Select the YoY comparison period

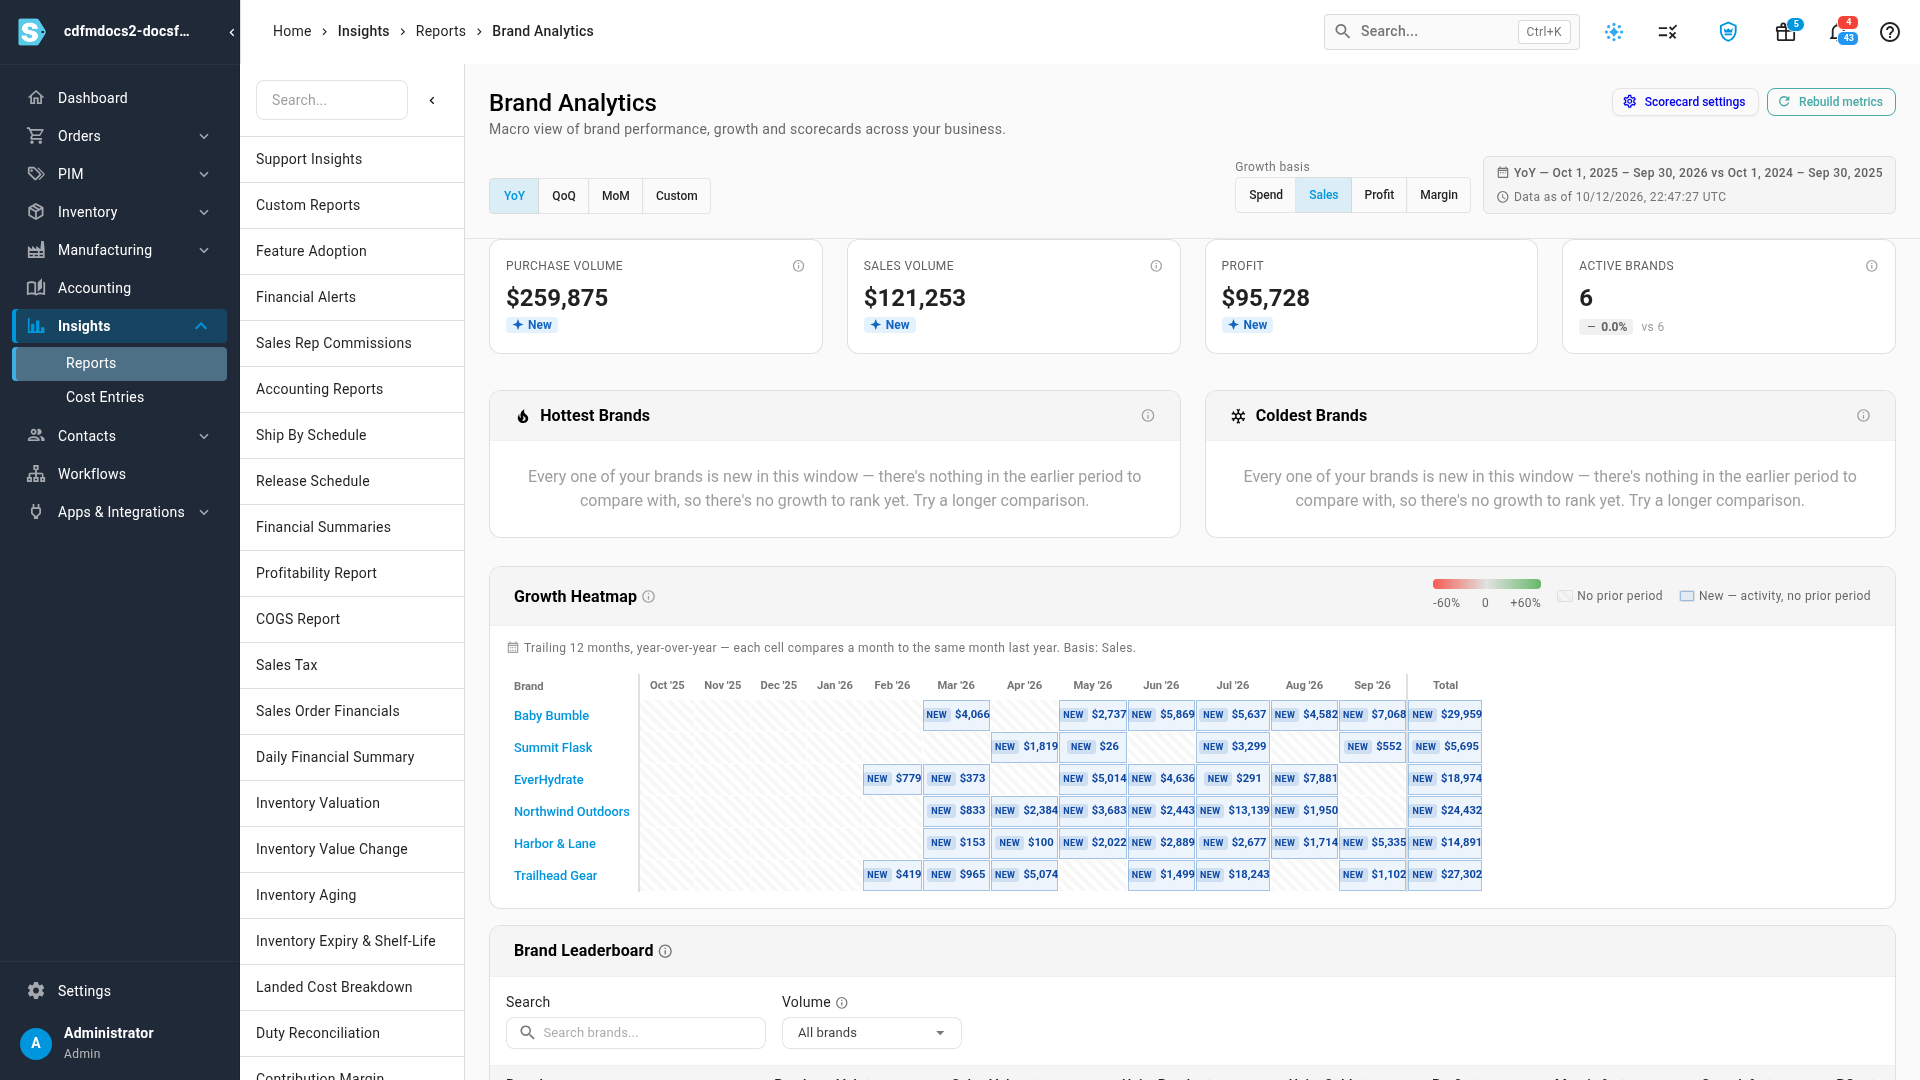(x=514, y=196)
